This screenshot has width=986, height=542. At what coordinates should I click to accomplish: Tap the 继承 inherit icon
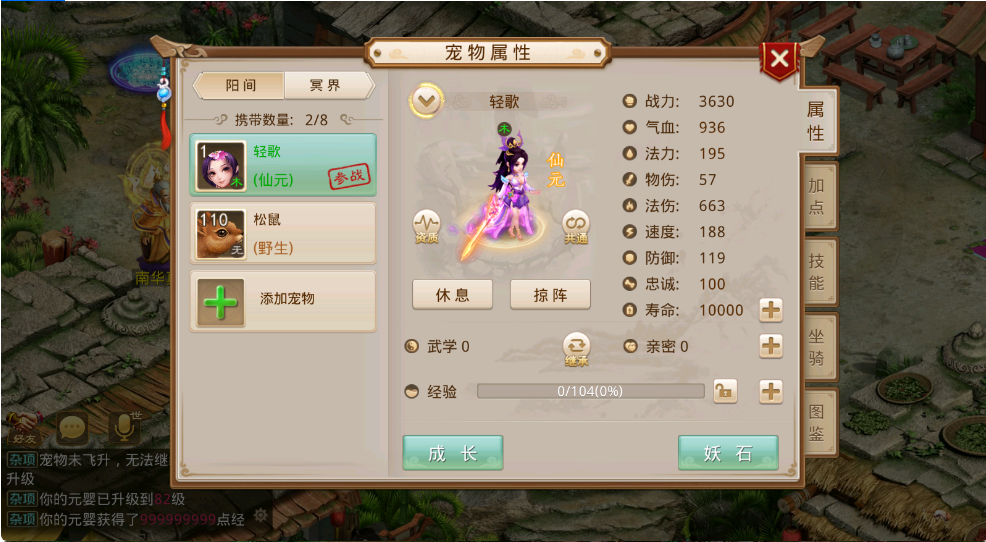(x=576, y=349)
